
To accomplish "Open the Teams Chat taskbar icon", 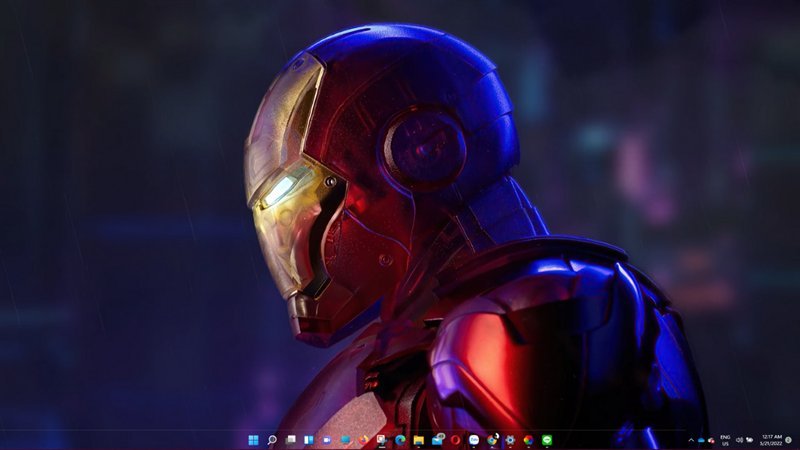I will click(x=327, y=440).
